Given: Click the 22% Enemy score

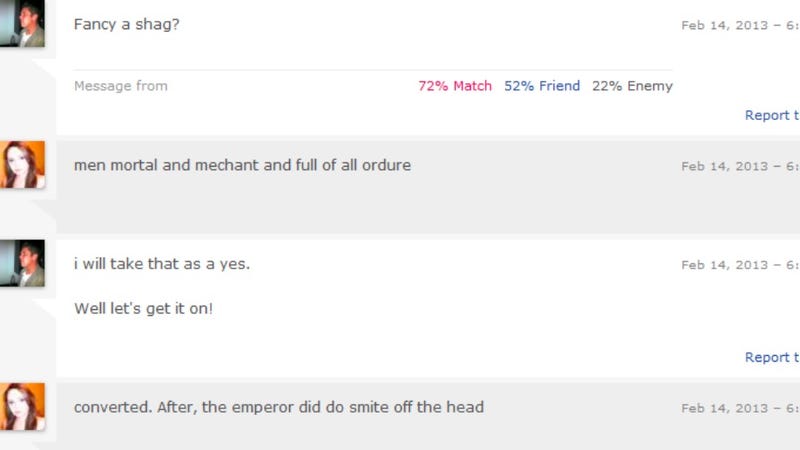Looking at the screenshot, I should 632,86.
